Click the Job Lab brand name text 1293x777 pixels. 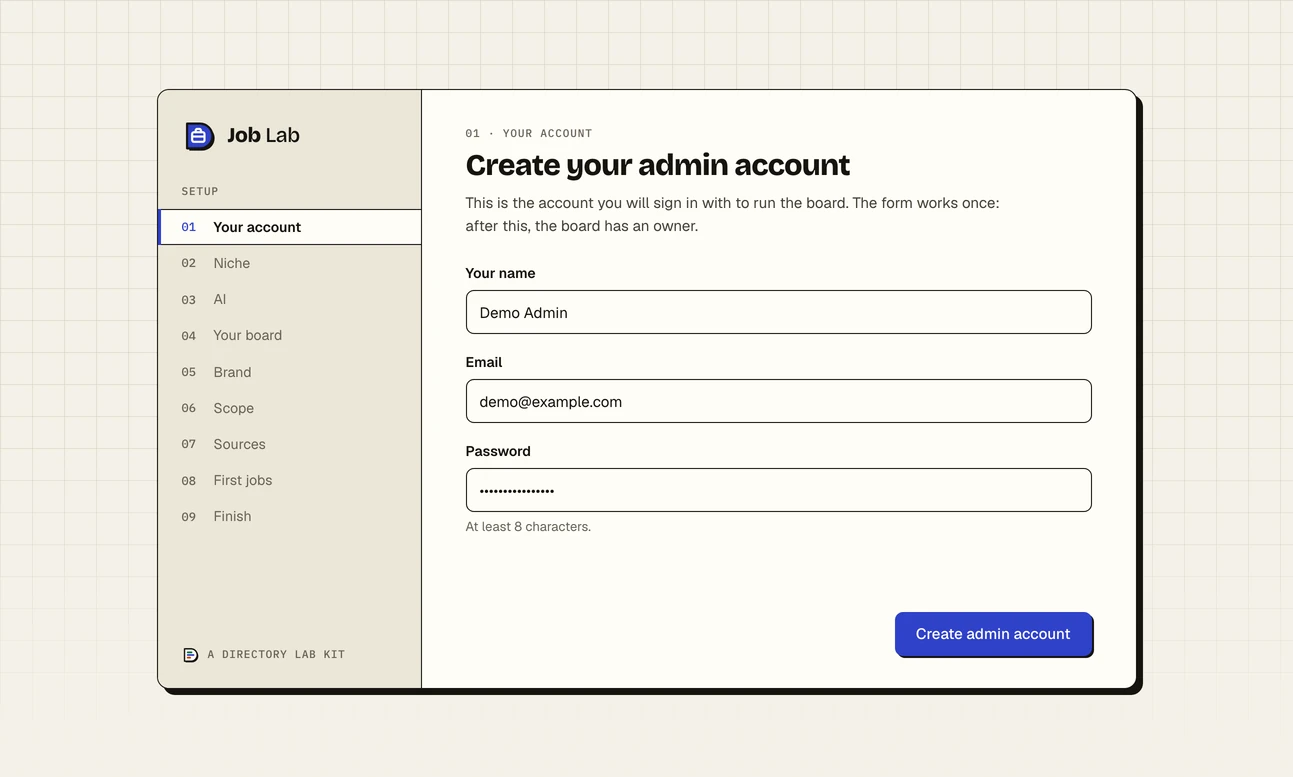pos(263,135)
